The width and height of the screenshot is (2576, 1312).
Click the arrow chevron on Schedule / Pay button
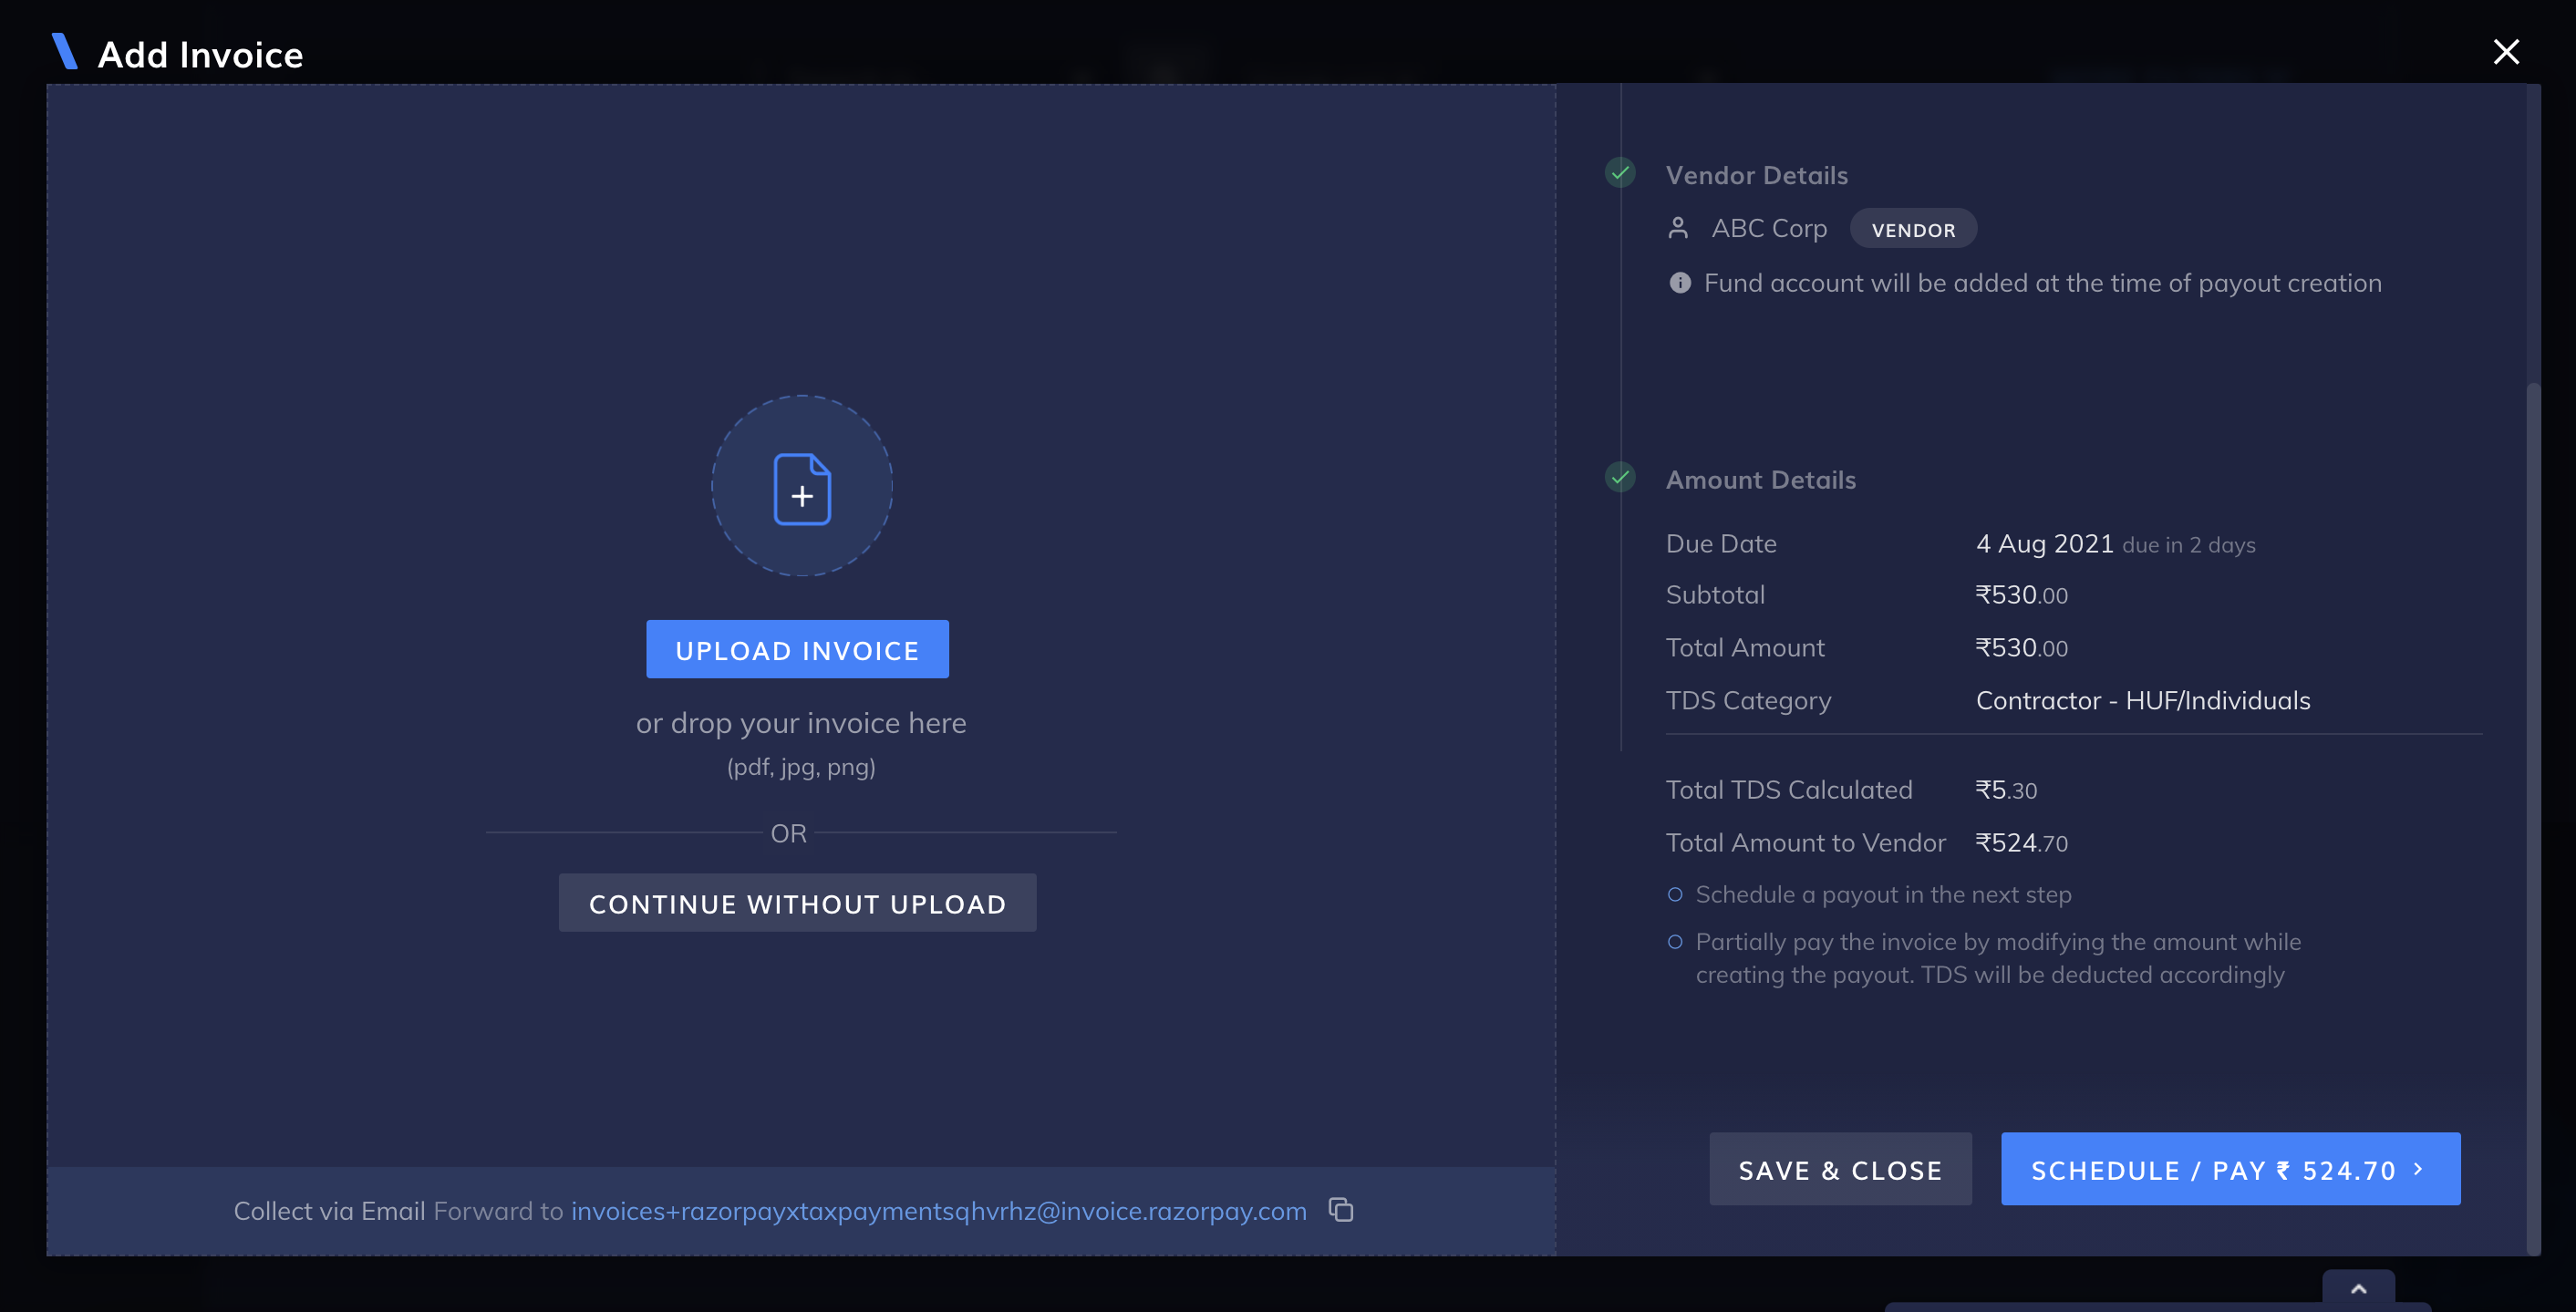click(2418, 1169)
